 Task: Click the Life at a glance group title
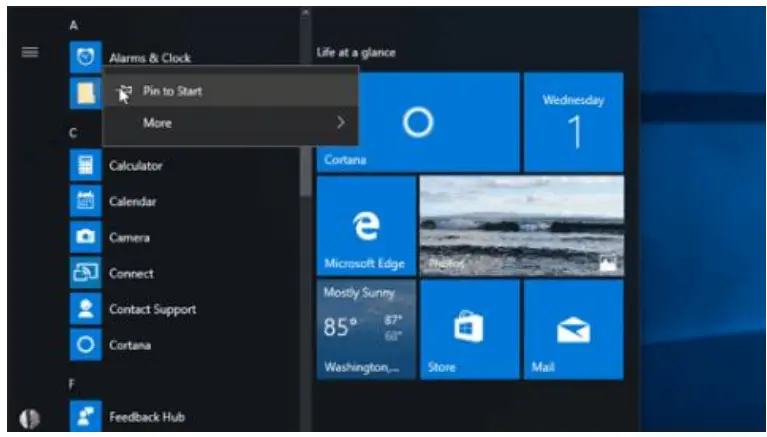(356, 52)
